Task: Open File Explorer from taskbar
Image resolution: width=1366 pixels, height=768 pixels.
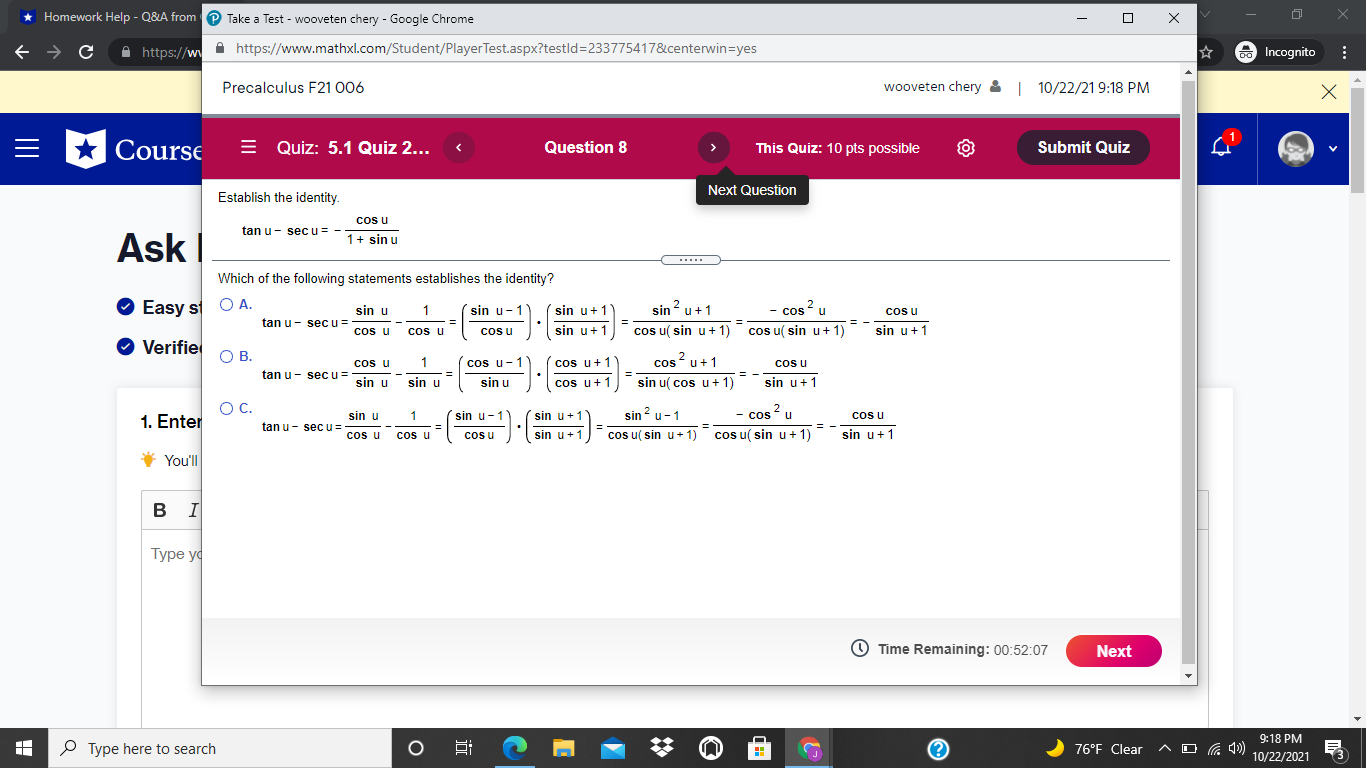Action: click(x=564, y=748)
